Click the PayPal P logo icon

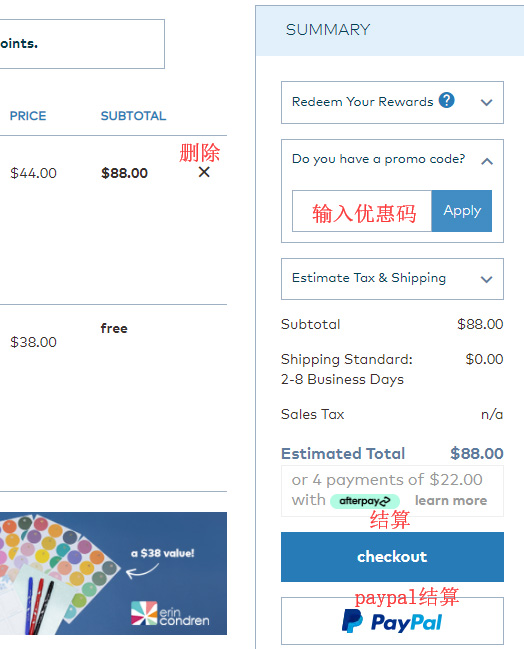352,621
